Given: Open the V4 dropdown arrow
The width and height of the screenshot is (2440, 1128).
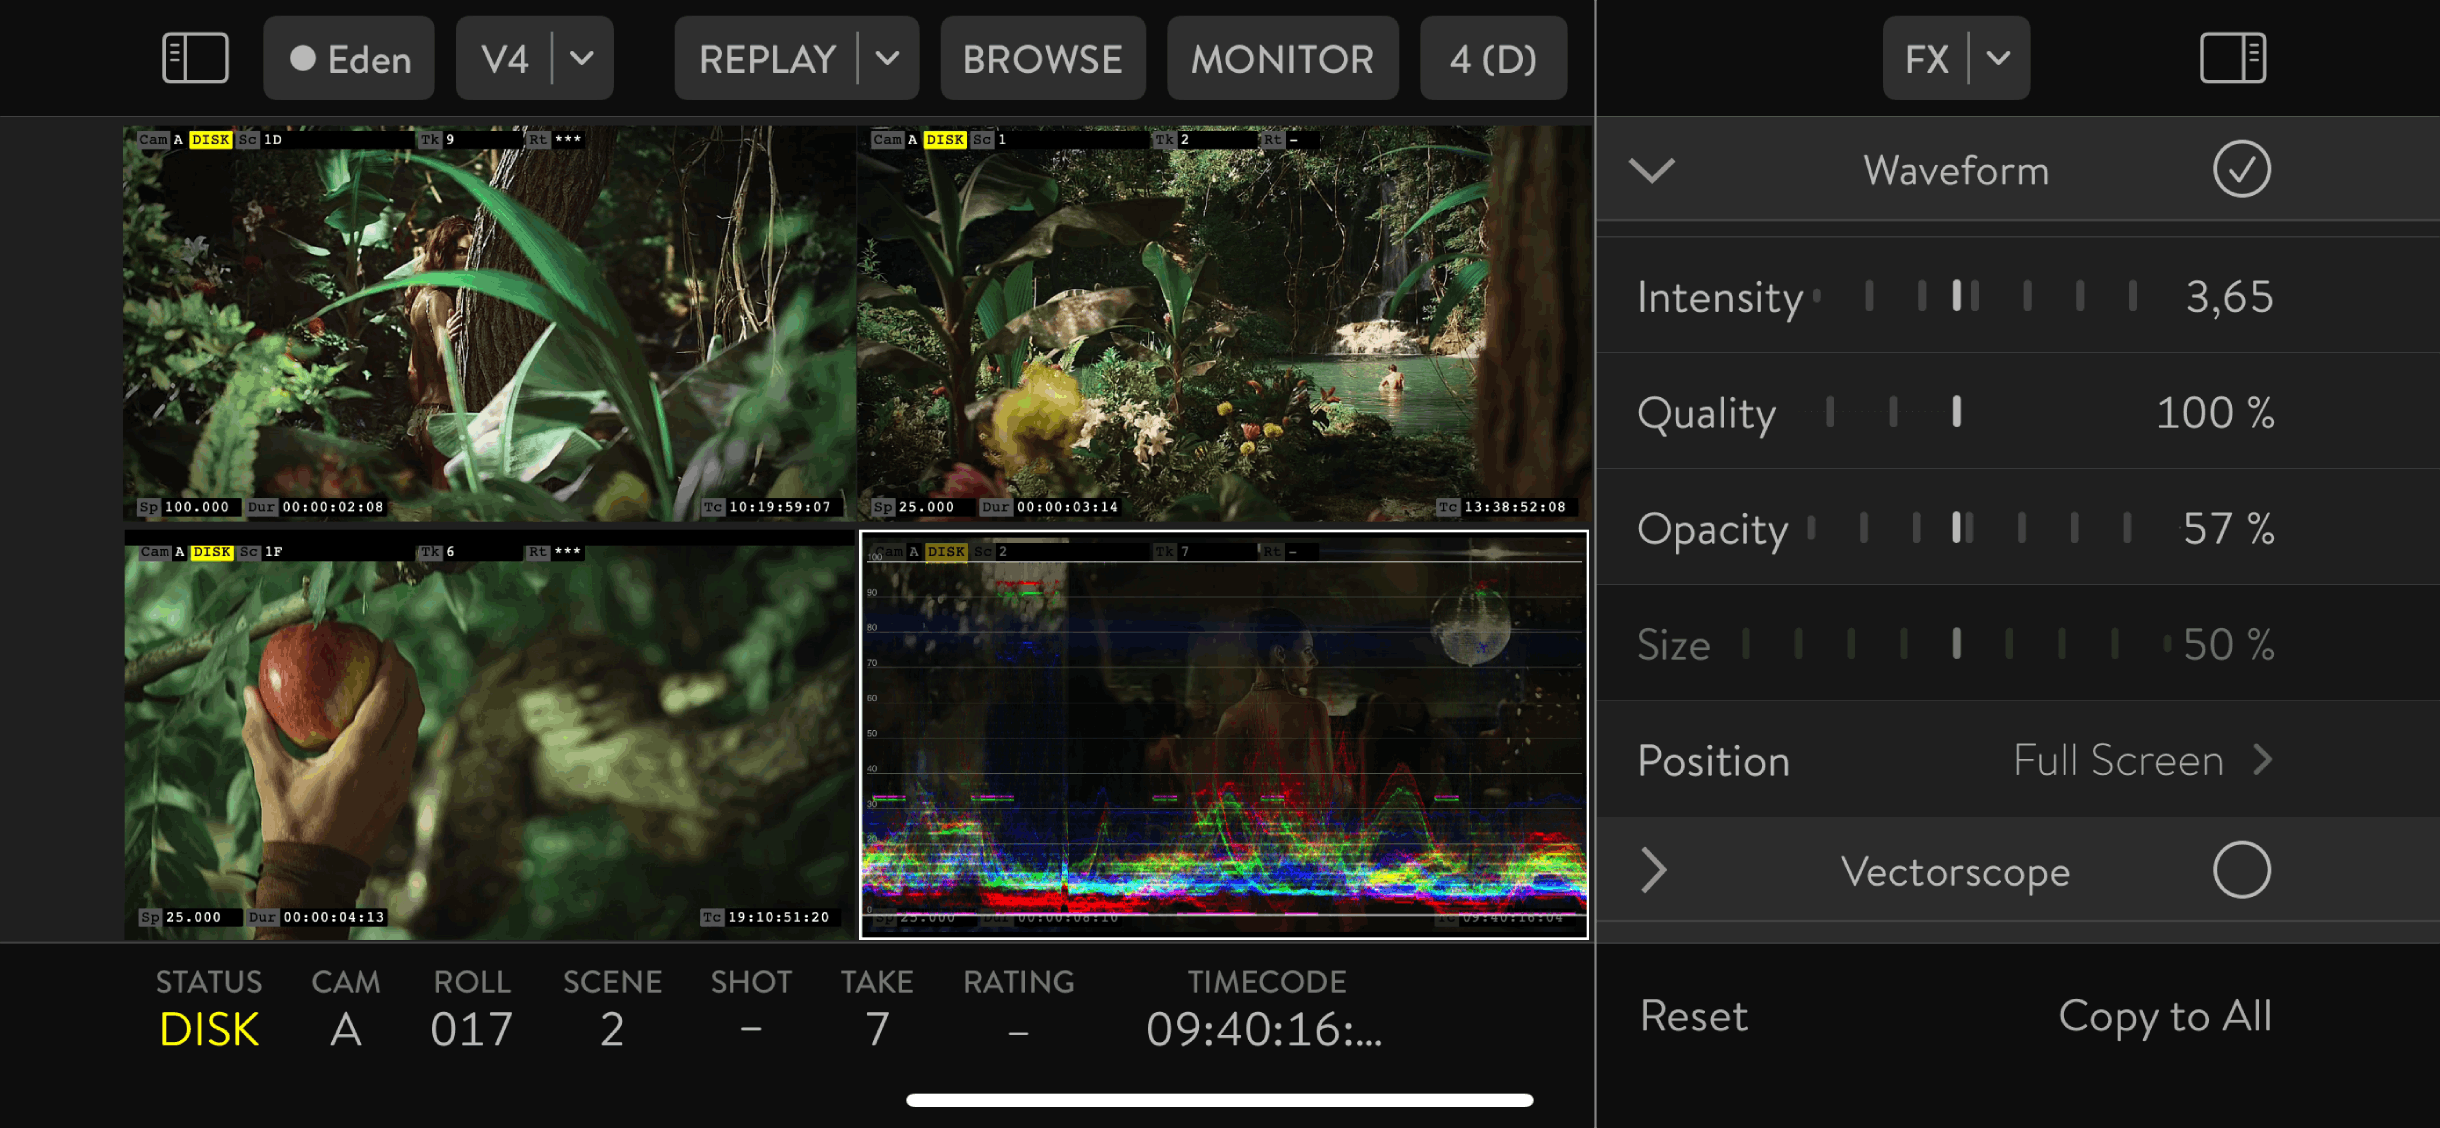Looking at the screenshot, I should tap(582, 58).
